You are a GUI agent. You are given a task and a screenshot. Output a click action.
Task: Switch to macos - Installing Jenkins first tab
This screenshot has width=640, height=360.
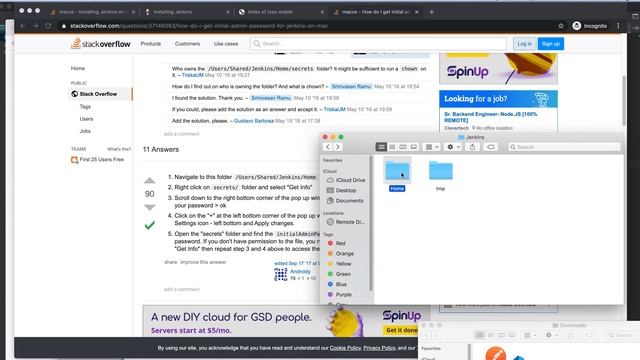click(x=92, y=12)
